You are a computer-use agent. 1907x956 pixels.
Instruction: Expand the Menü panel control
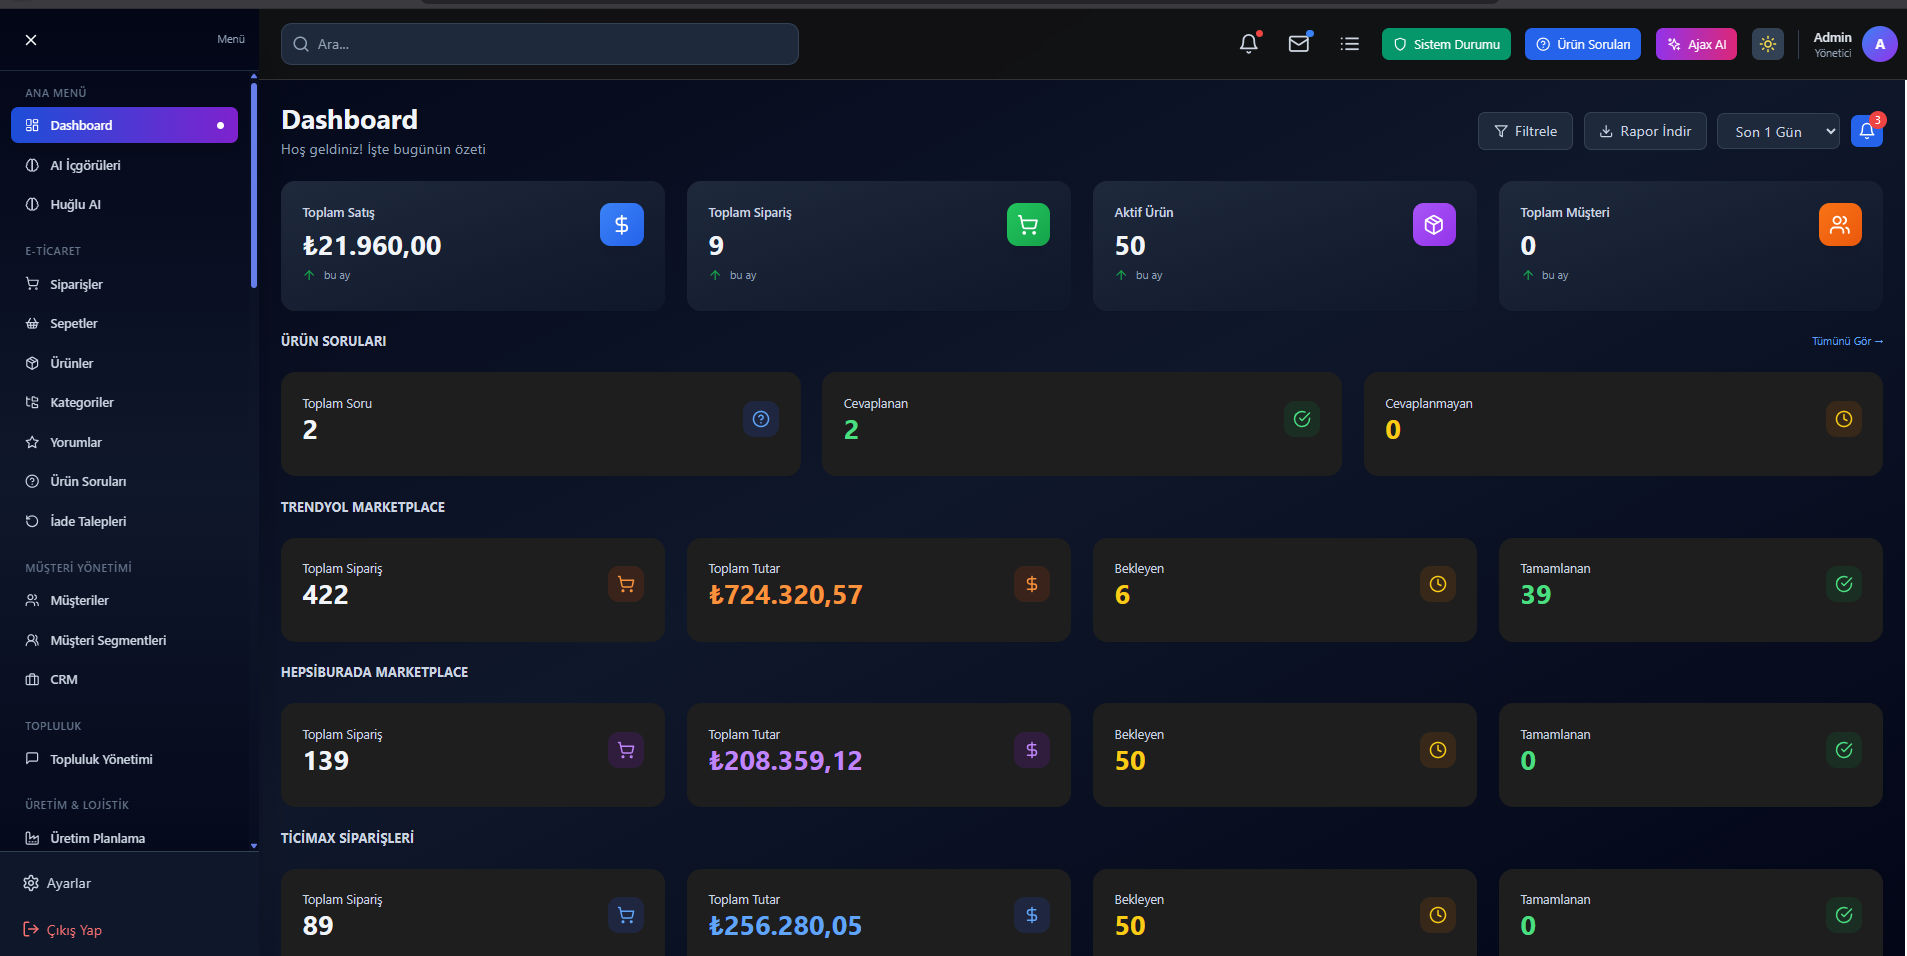point(230,39)
